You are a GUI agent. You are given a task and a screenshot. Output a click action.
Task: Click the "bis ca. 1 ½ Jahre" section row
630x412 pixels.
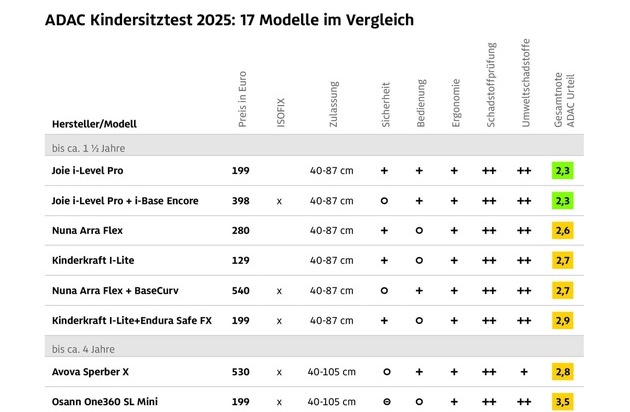point(89,147)
